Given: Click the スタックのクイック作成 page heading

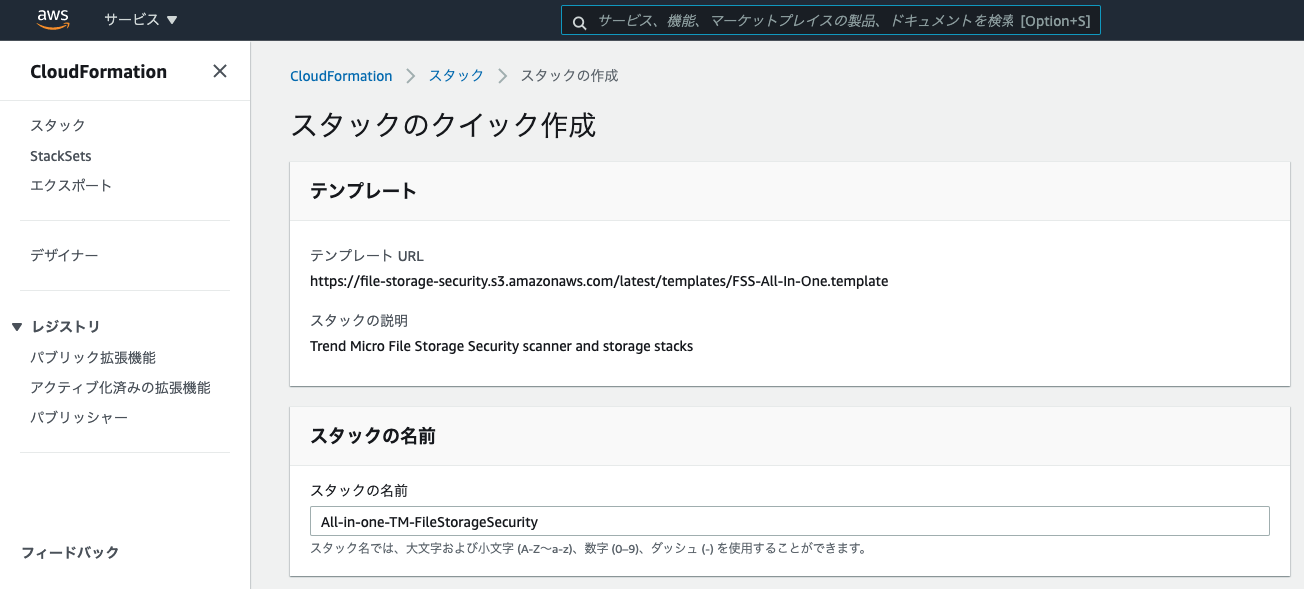Looking at the screenshot, I should (x=443, y=125).
